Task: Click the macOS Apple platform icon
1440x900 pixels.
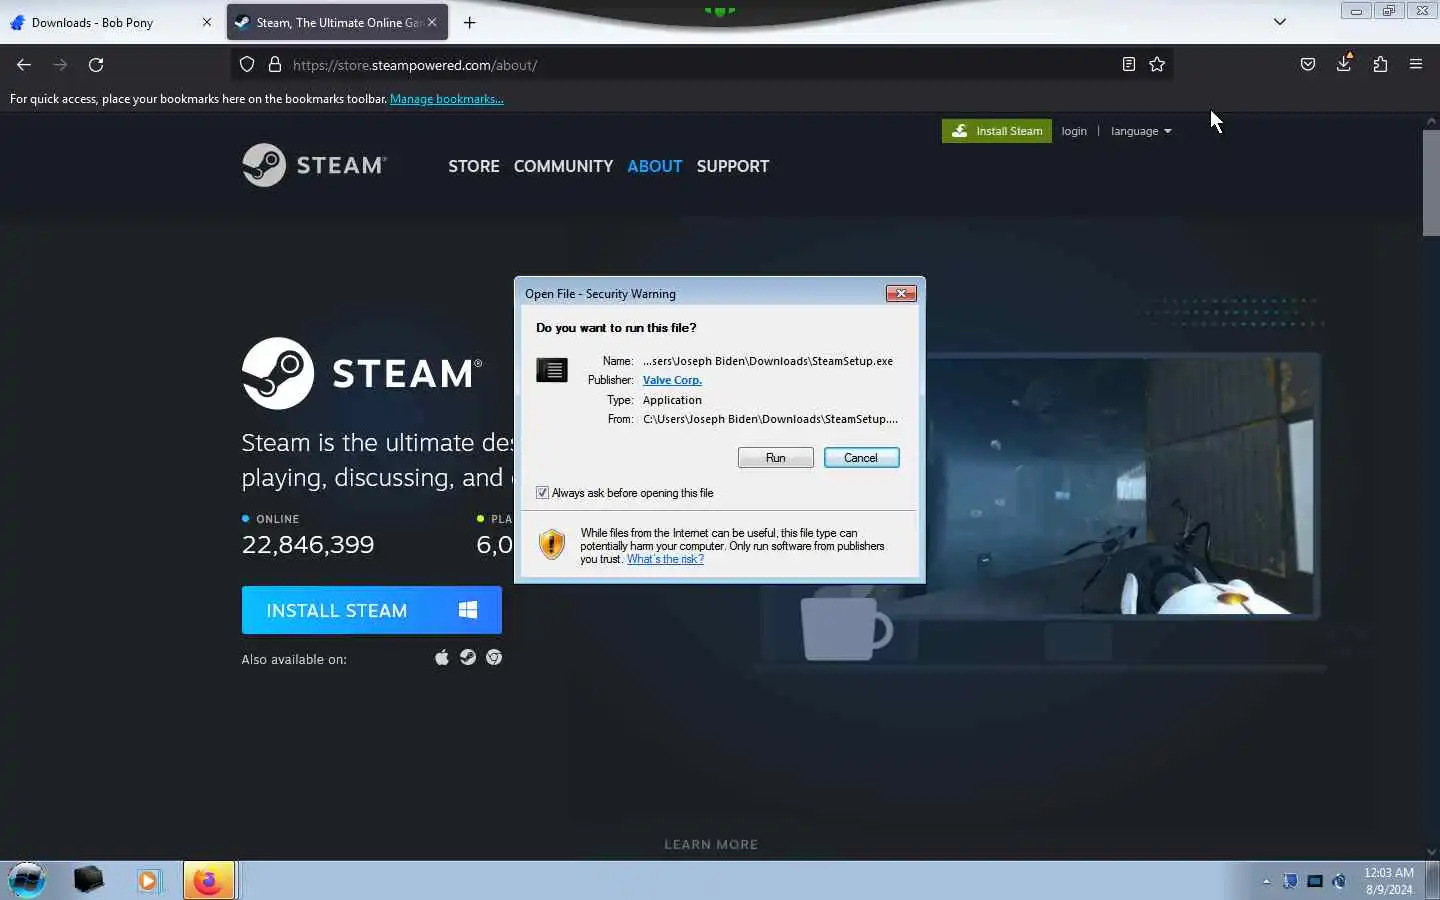Action: coord(442,657)
